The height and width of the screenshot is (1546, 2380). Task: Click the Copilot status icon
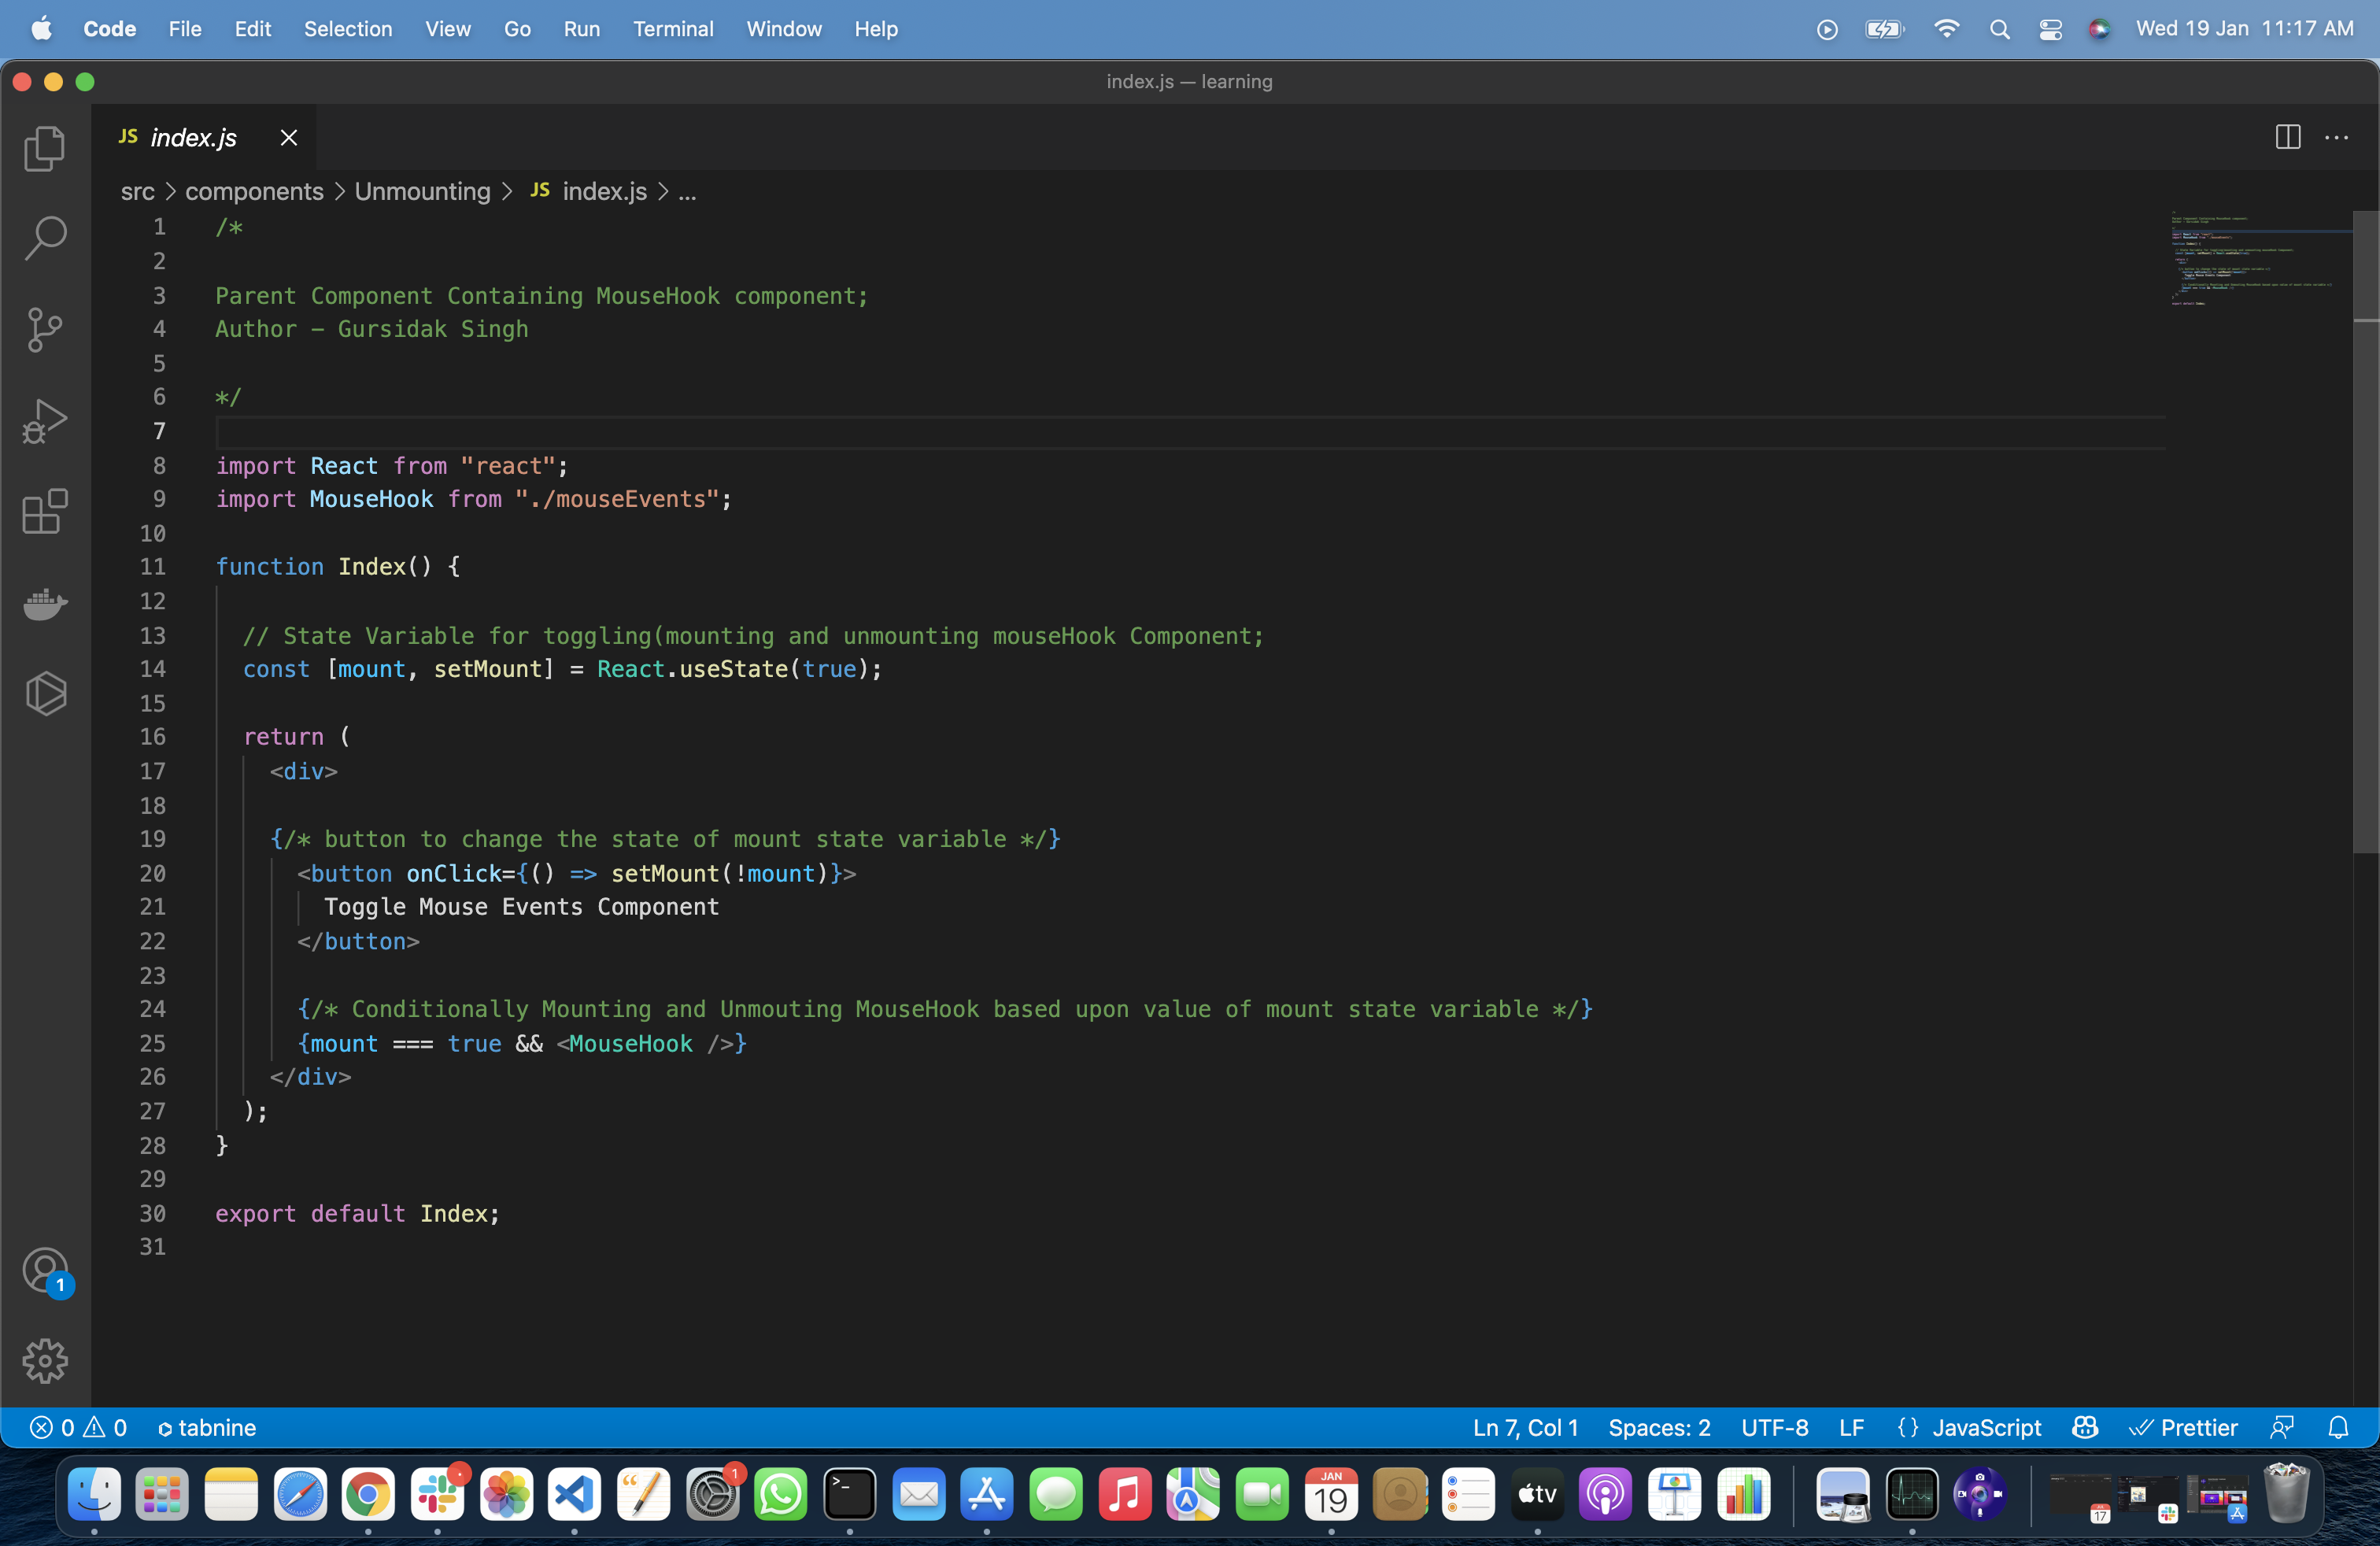[x=2085, y=1427]
